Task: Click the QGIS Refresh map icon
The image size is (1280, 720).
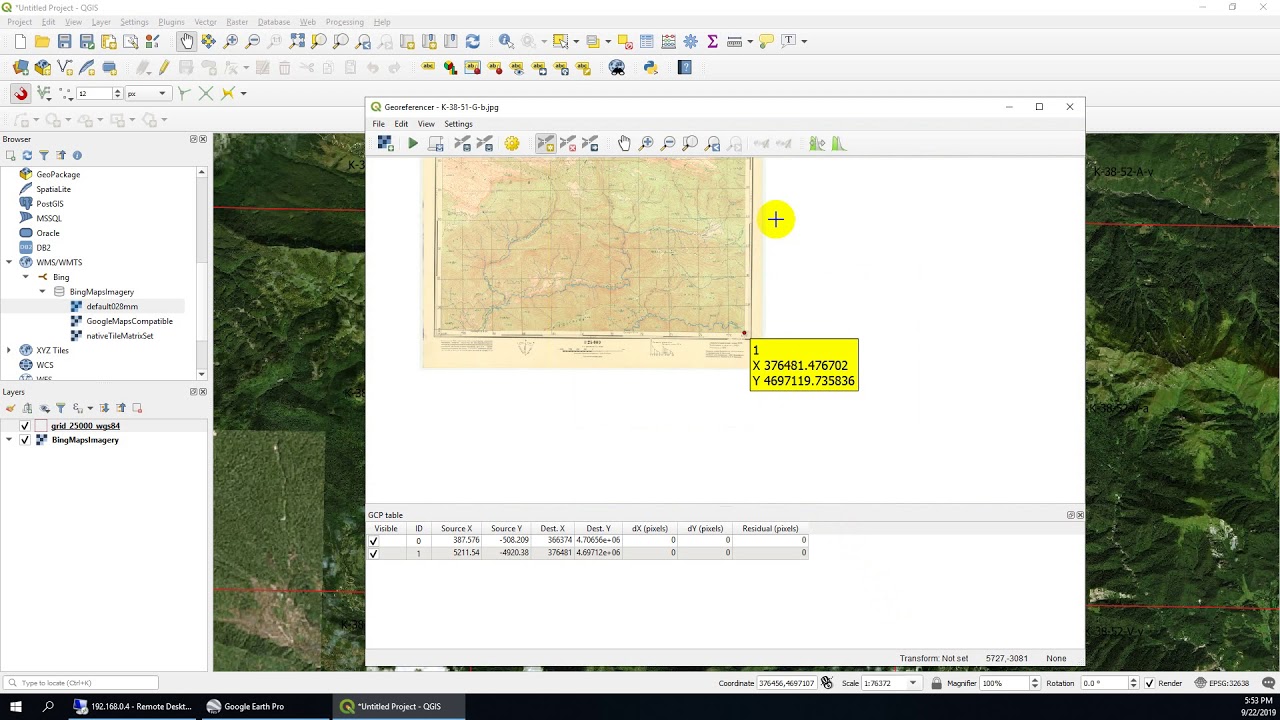Action: tap(473, 41)
